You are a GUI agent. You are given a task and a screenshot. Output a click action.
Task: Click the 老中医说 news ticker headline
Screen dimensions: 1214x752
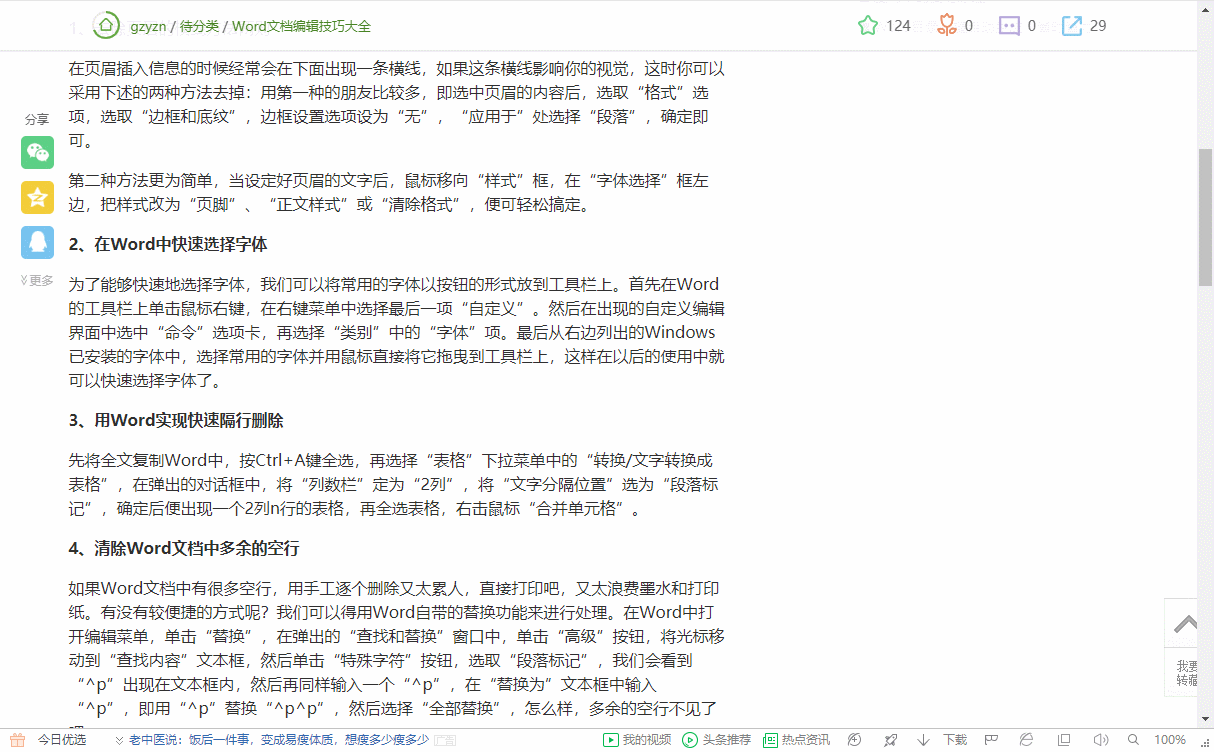tap(279, 740)
